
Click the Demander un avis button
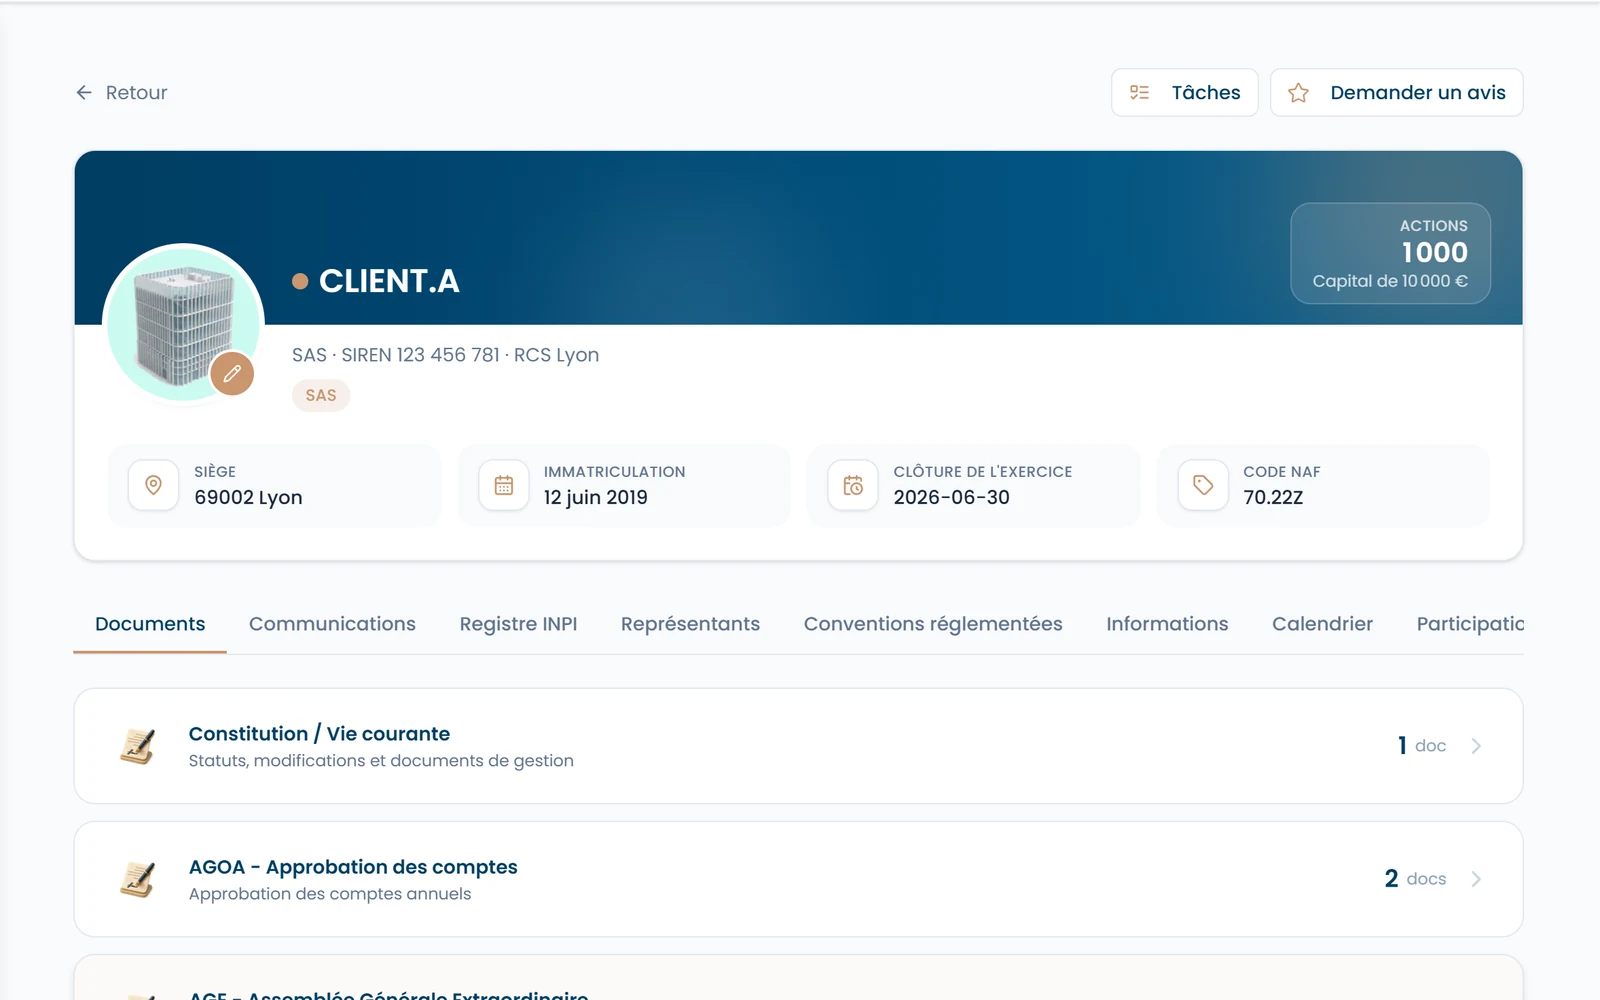1396,92
